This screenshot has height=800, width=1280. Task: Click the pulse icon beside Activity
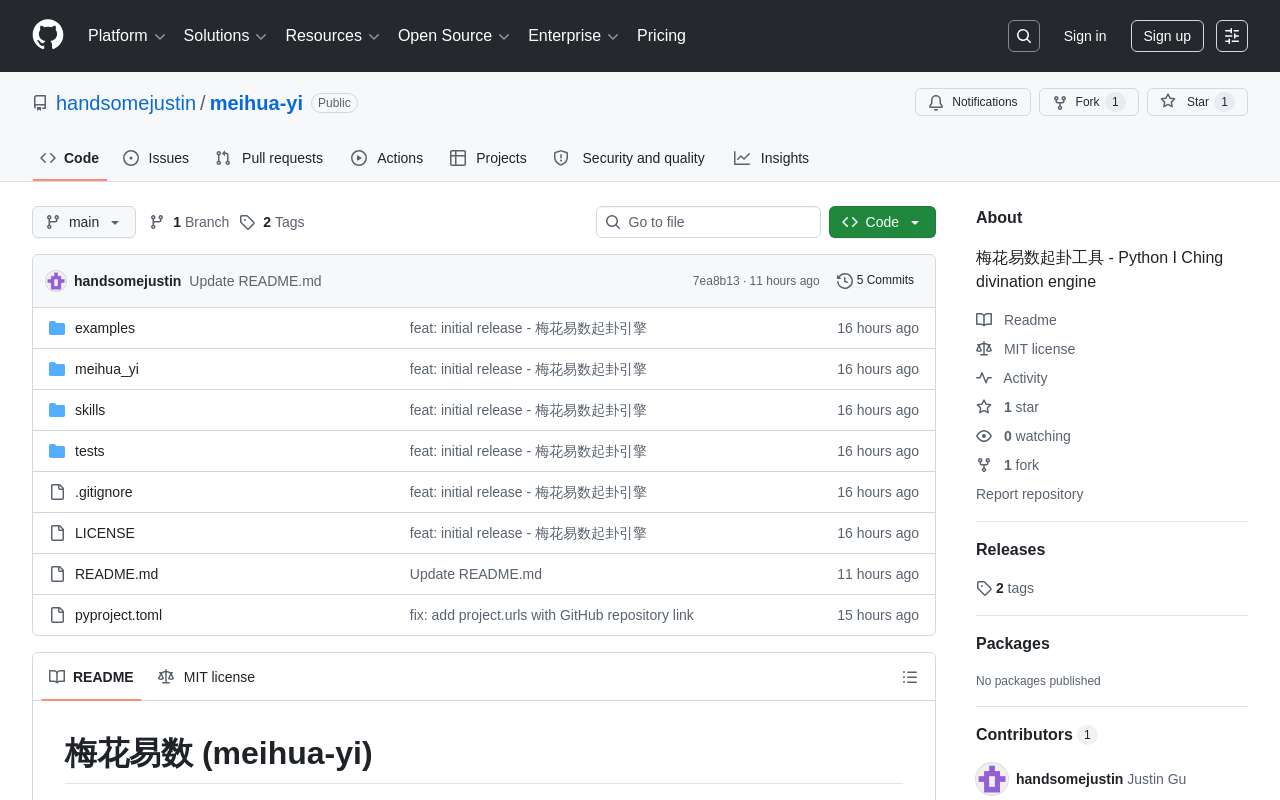click(984, 378)
